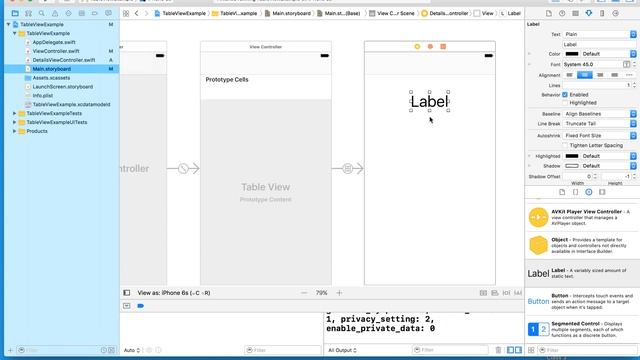Screen dimensions: 640x360
Task: Open the All Output console dropdown
Action: 342,350
